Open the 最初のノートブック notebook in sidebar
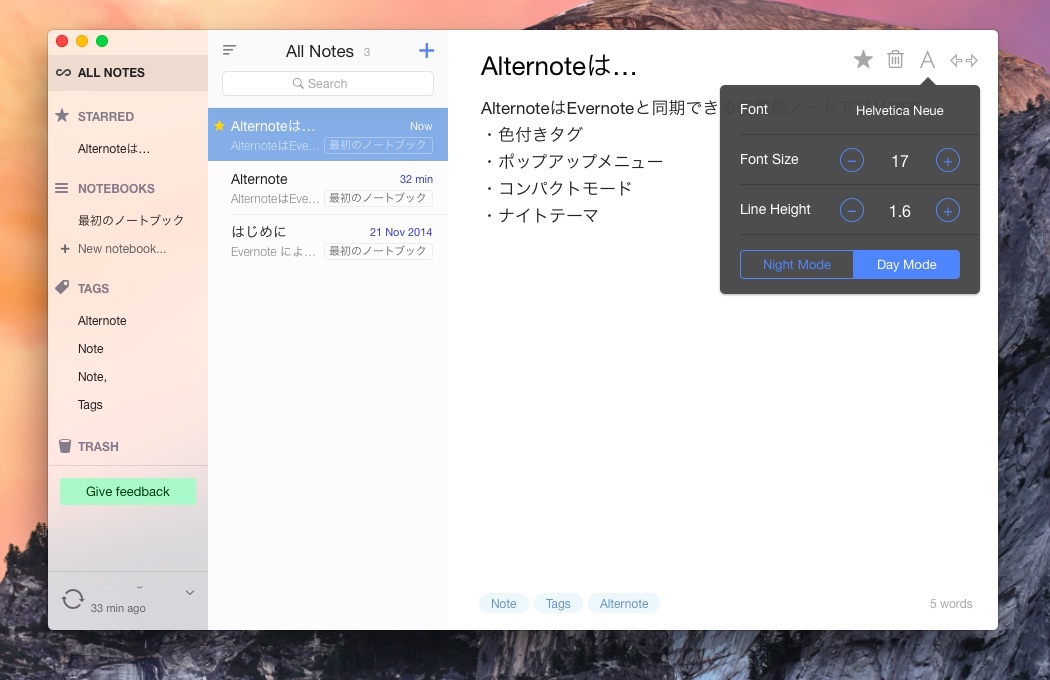The width and height of the screenshot is (1050, 680). tap(131, 220)
